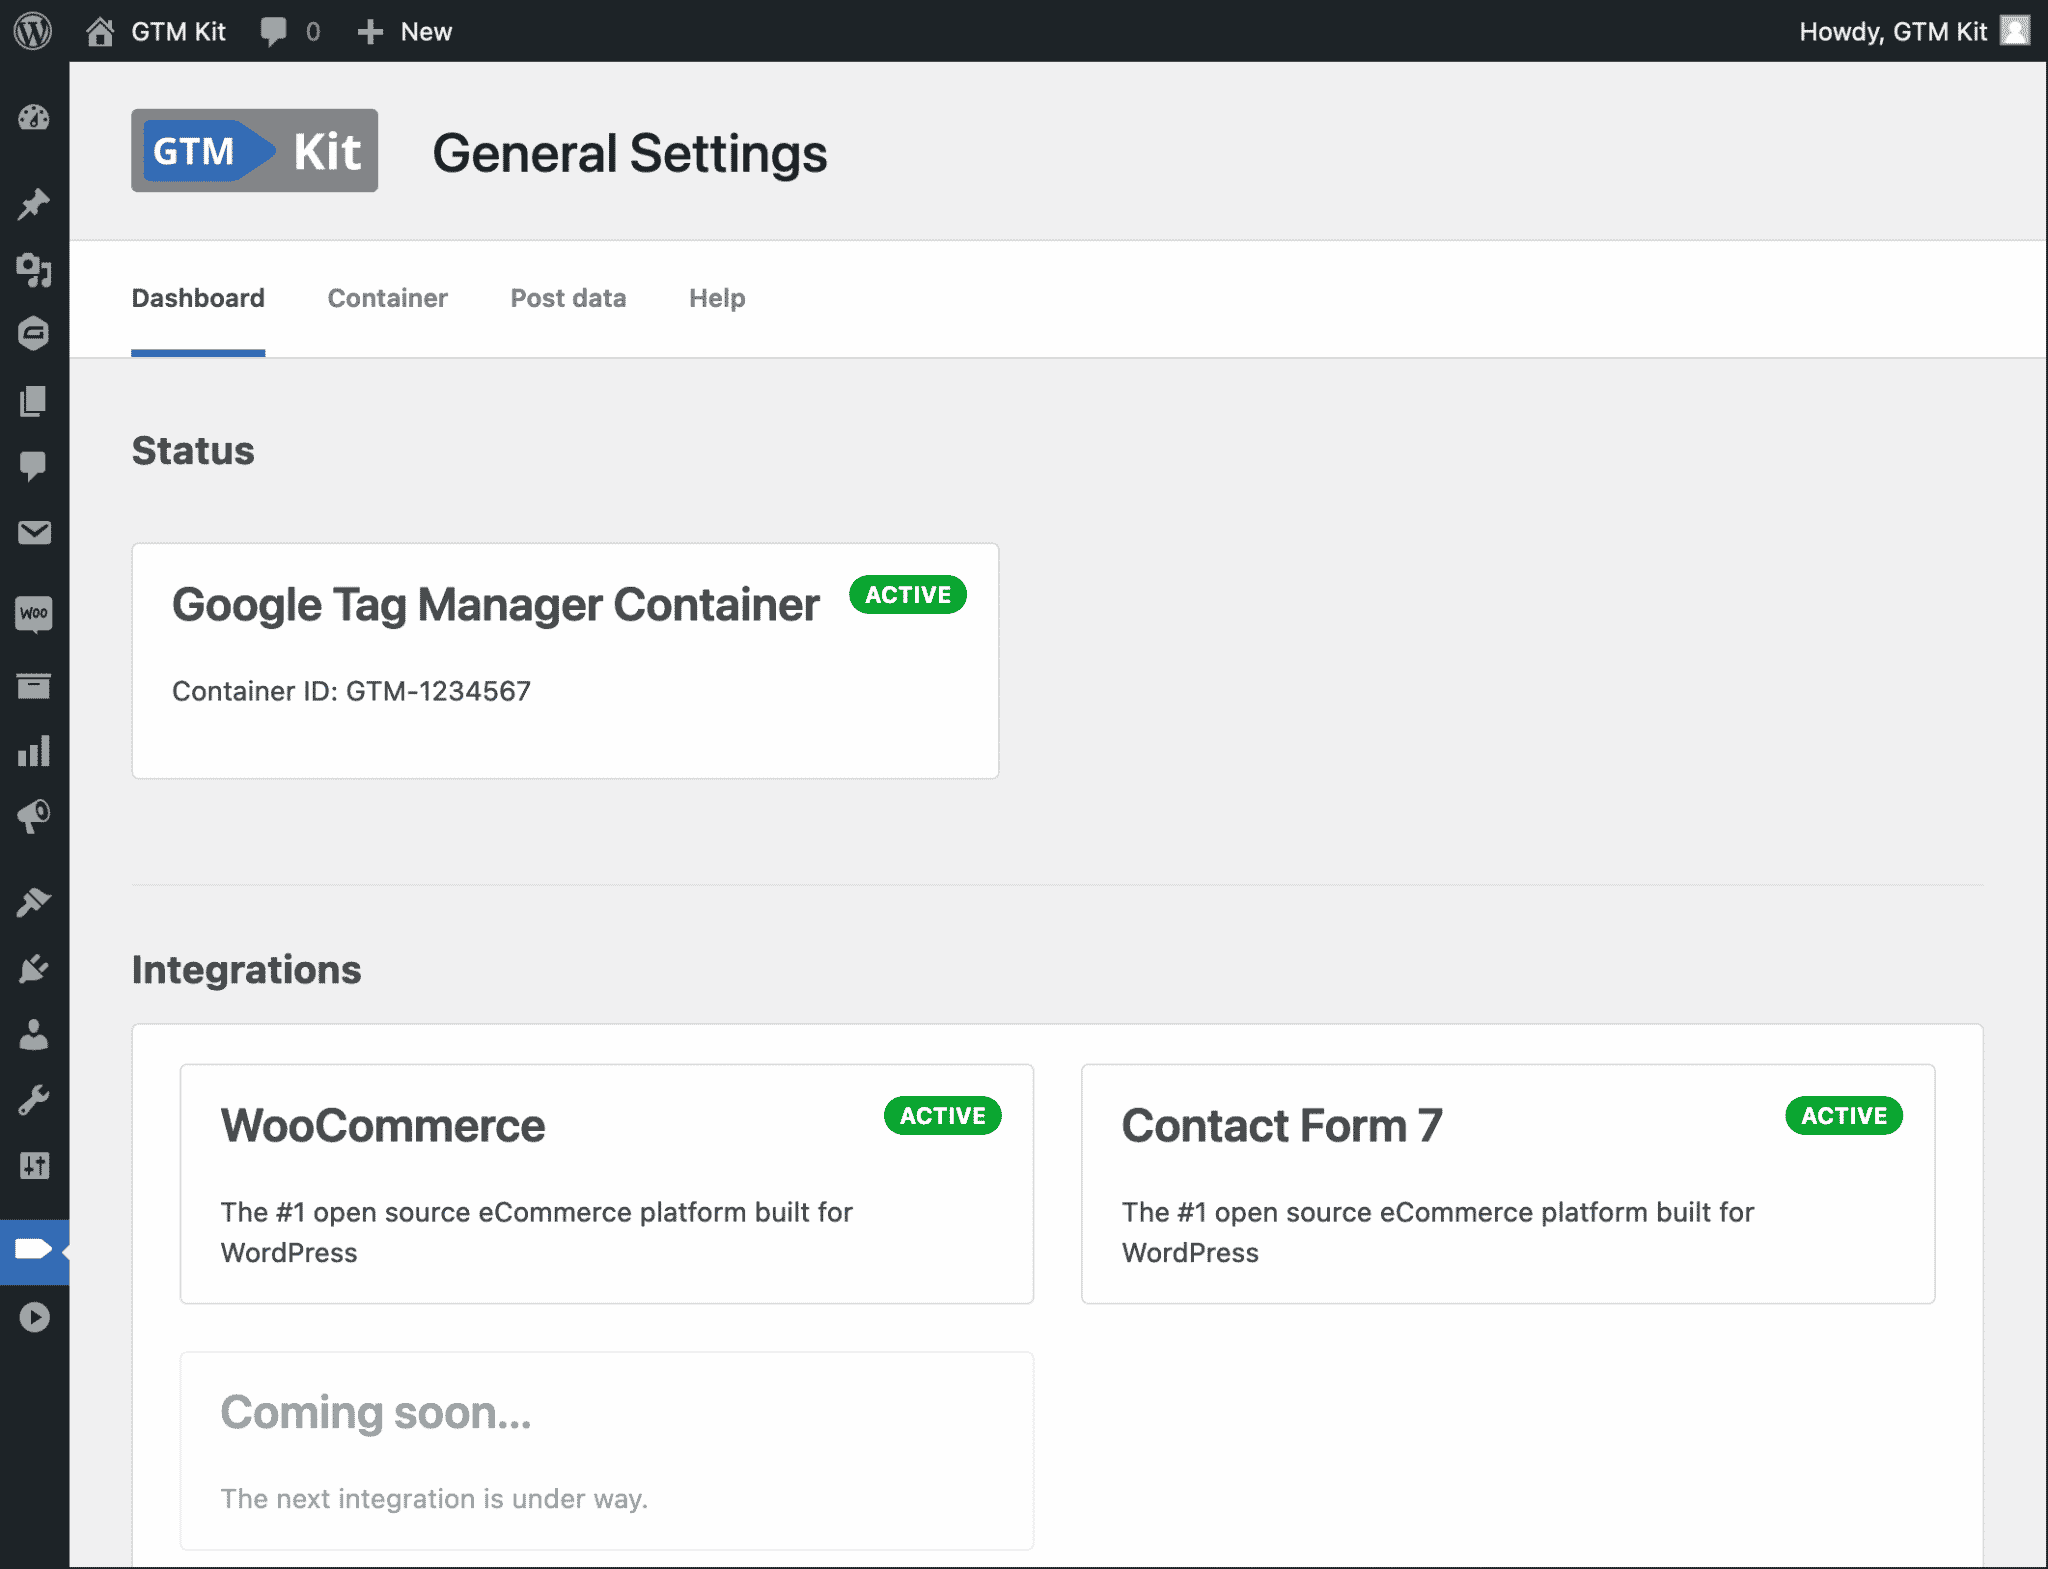Click the Marketing megaphone icon
This screenshot has height=1569, width=2048.
pyautogui.click(x=35, y=815)
